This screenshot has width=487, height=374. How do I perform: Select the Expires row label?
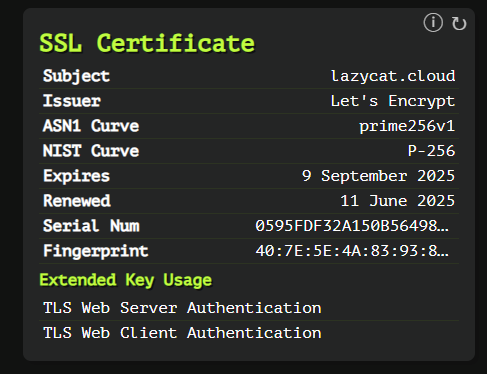pyautogui.click(x=76, y=176)
